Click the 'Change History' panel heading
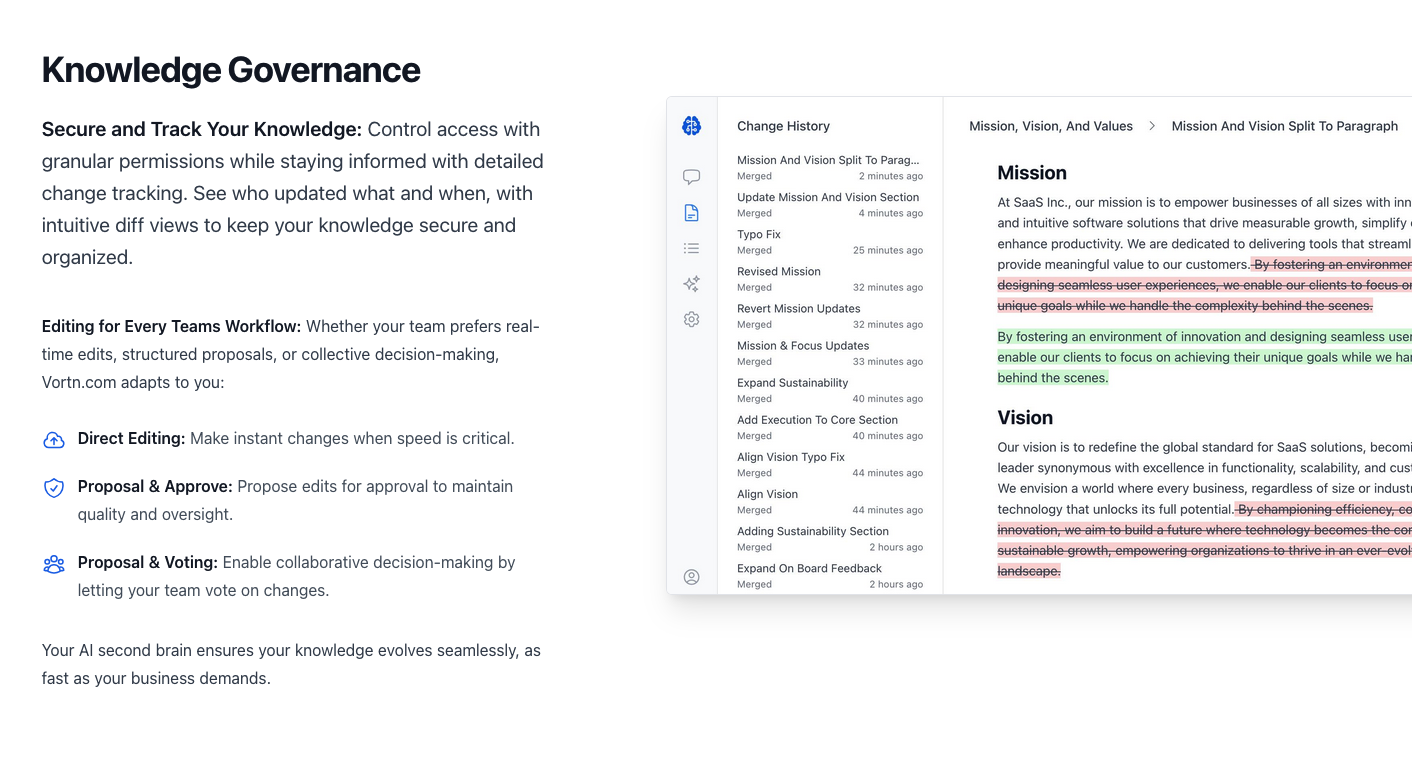The image size is (1412, 780). click(783, 126)
